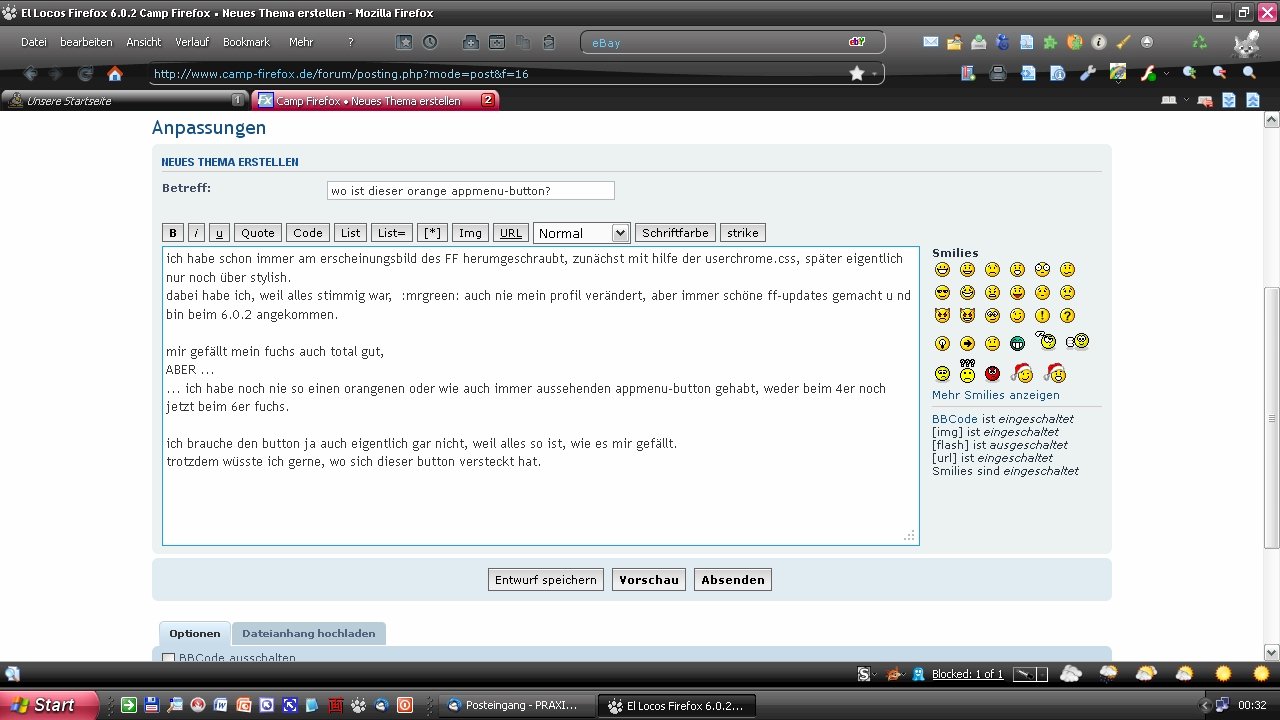Apply bold with the B button

(173, 233)
